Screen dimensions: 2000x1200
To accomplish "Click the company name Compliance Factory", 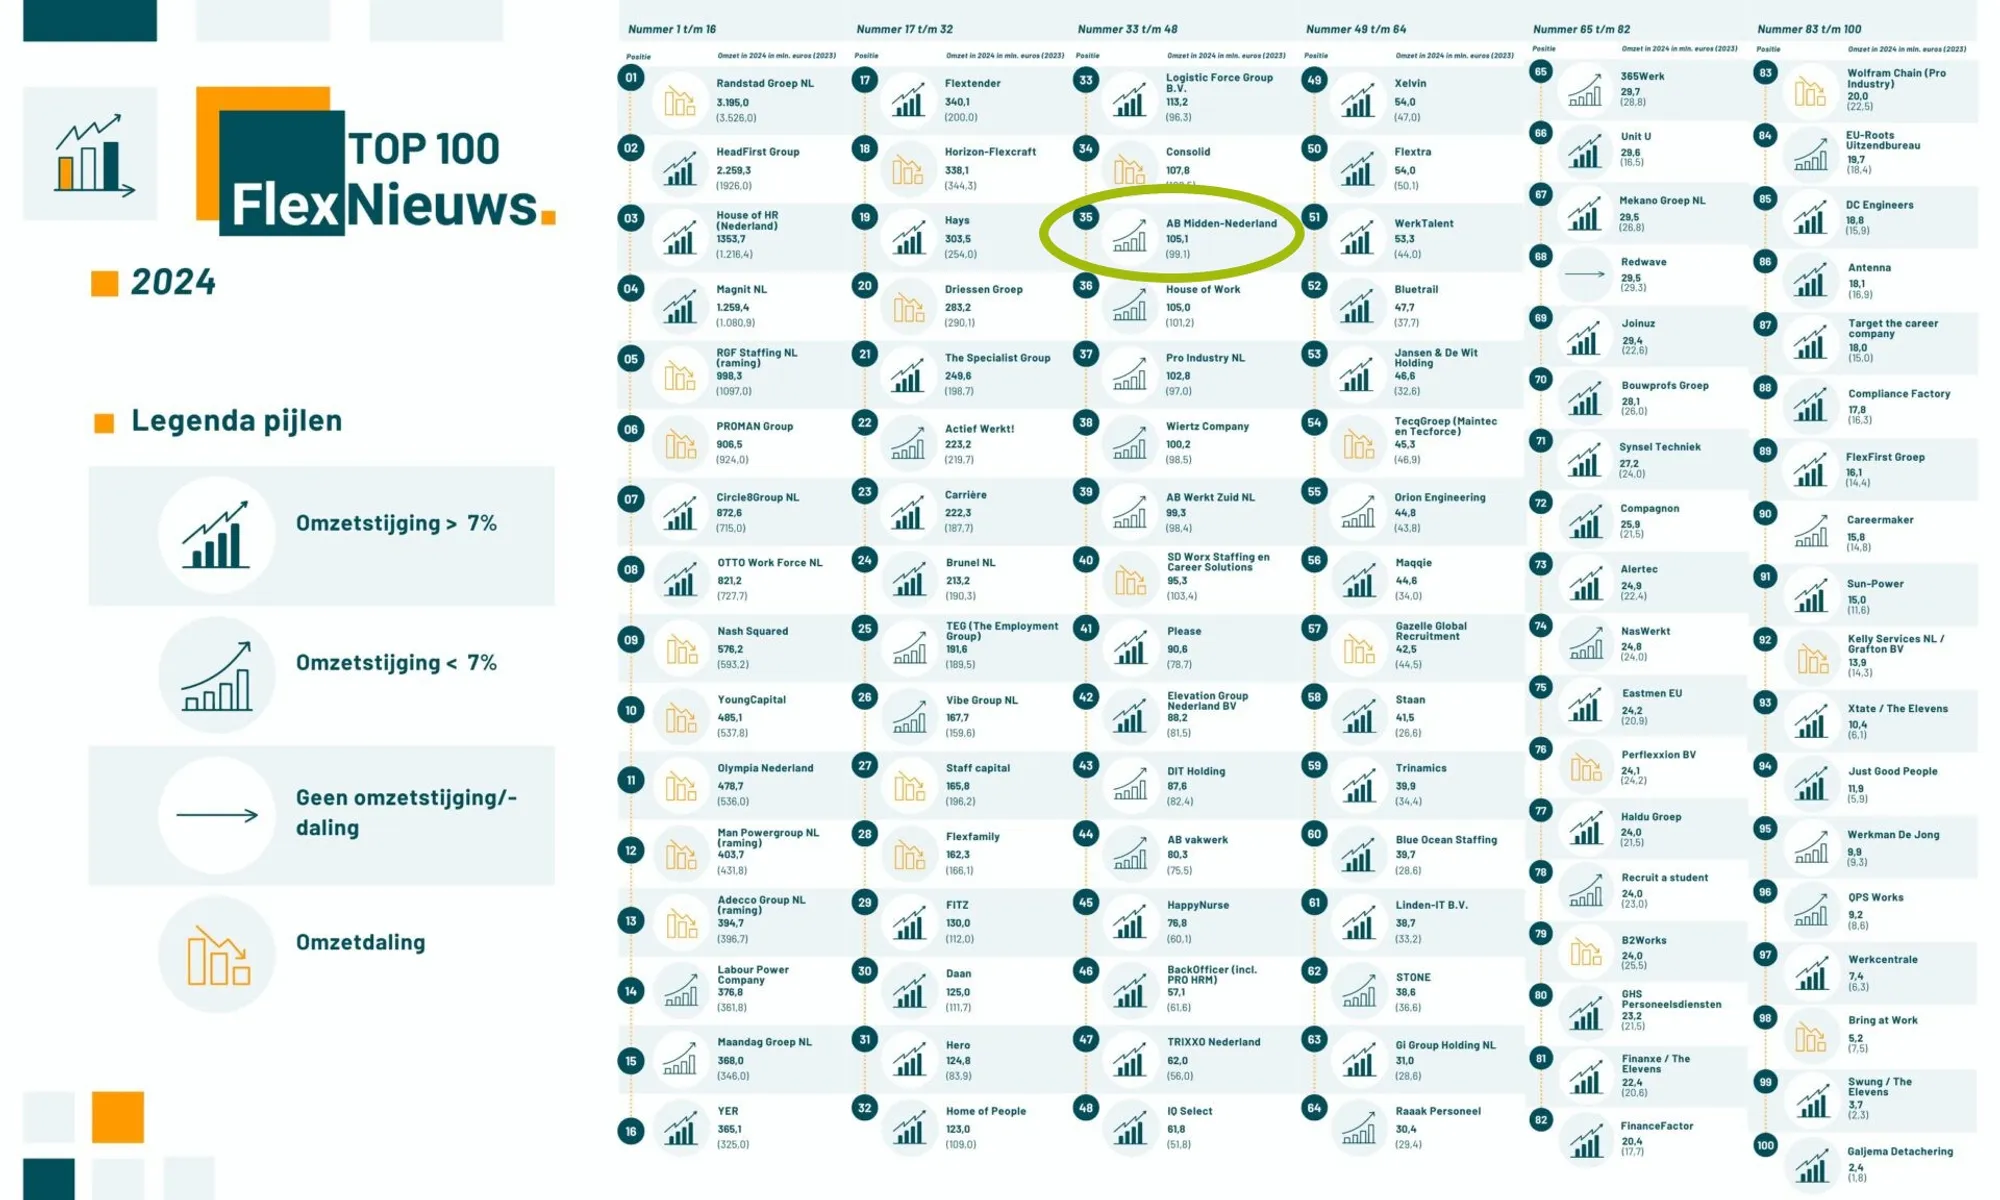I will click(1899, 394).
